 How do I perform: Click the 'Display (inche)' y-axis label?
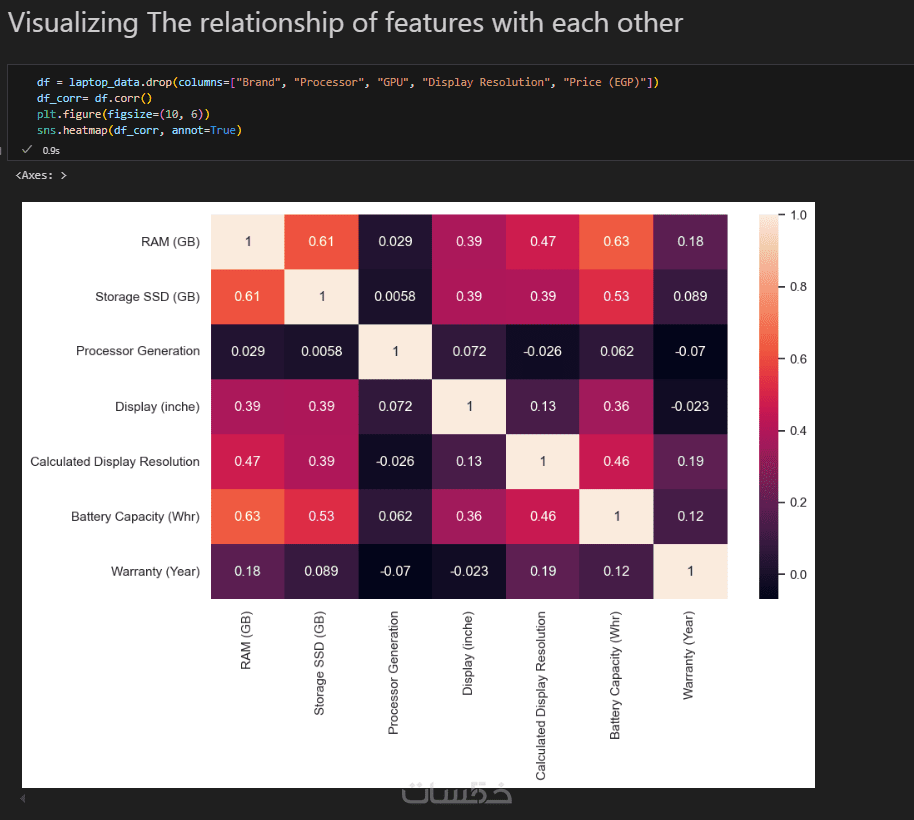point(157,406)
